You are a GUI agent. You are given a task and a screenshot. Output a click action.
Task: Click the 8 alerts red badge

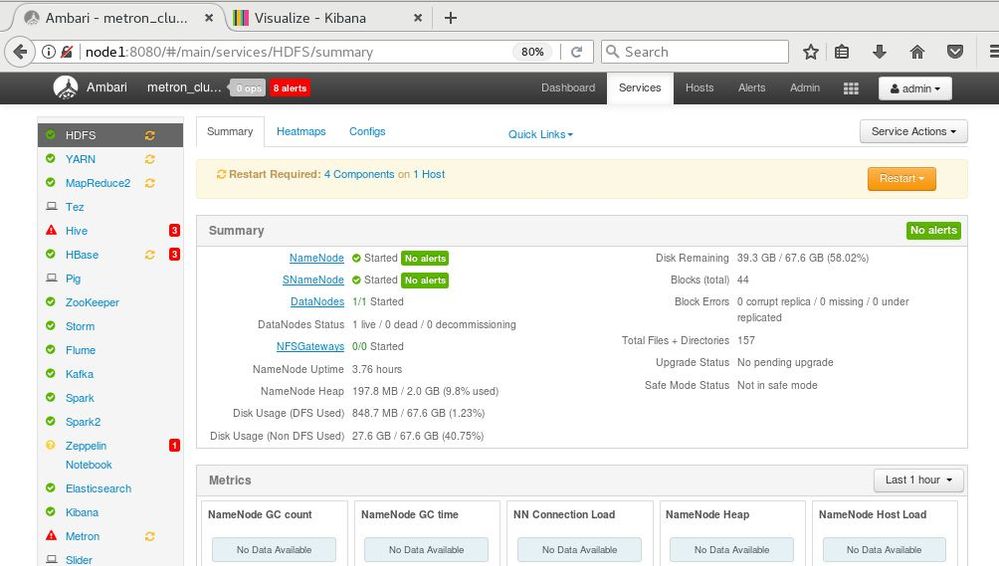tap(290, 88)
